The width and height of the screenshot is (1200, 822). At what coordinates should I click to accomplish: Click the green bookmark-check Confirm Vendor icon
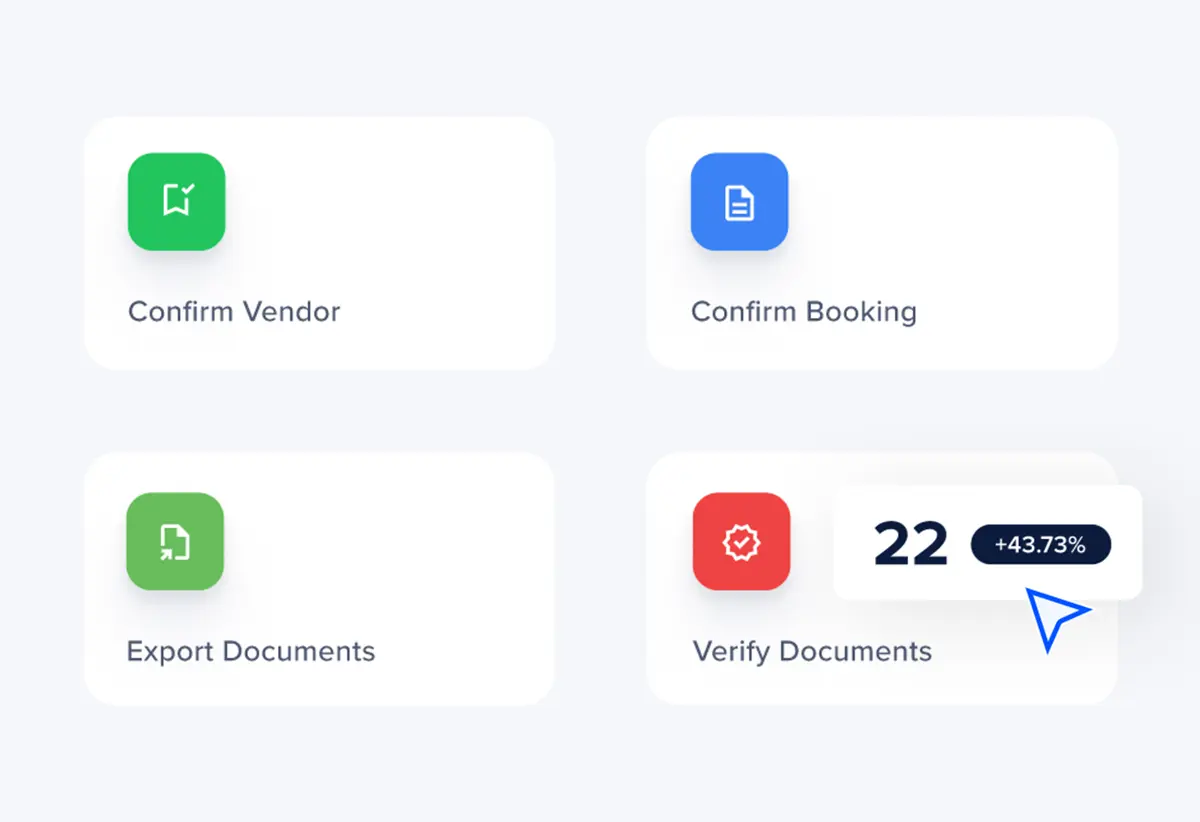point(176,201)
